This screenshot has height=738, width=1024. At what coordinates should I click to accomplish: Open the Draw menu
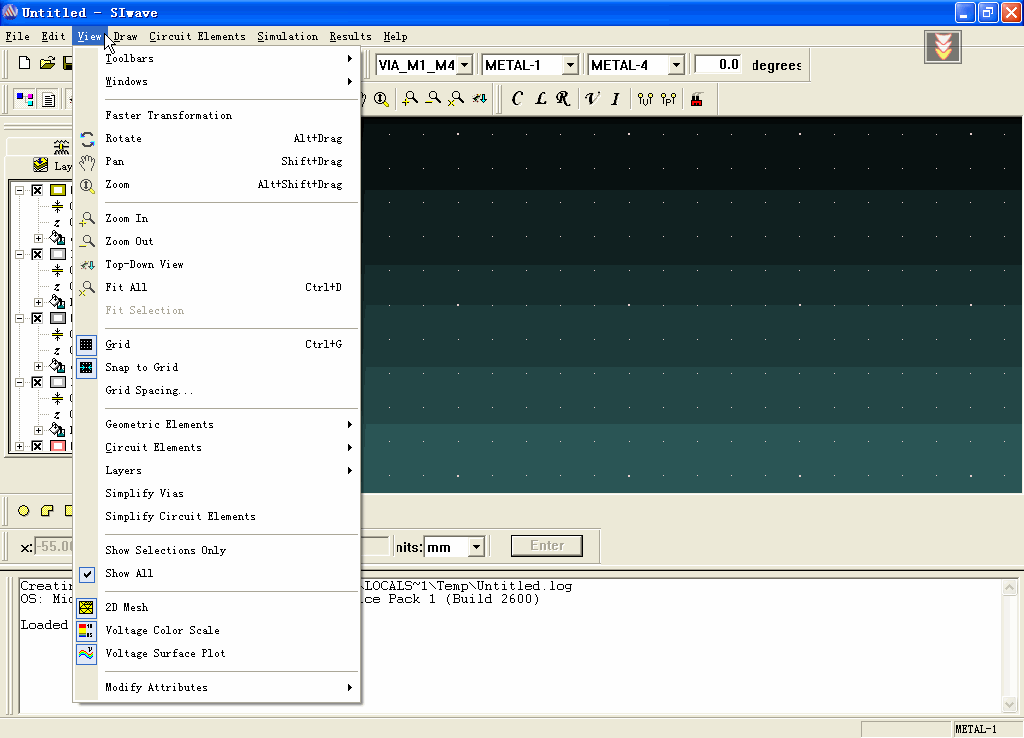tap(125, 37)
